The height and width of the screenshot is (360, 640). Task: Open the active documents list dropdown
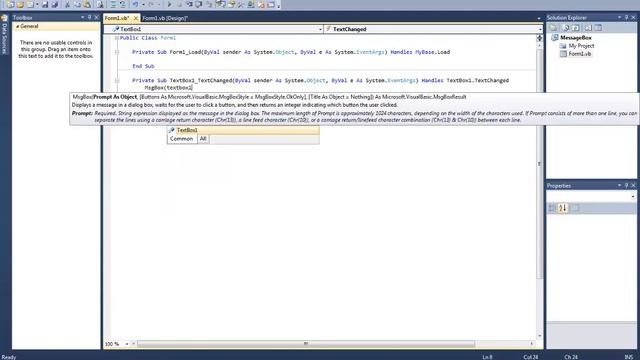pos(539,18)
